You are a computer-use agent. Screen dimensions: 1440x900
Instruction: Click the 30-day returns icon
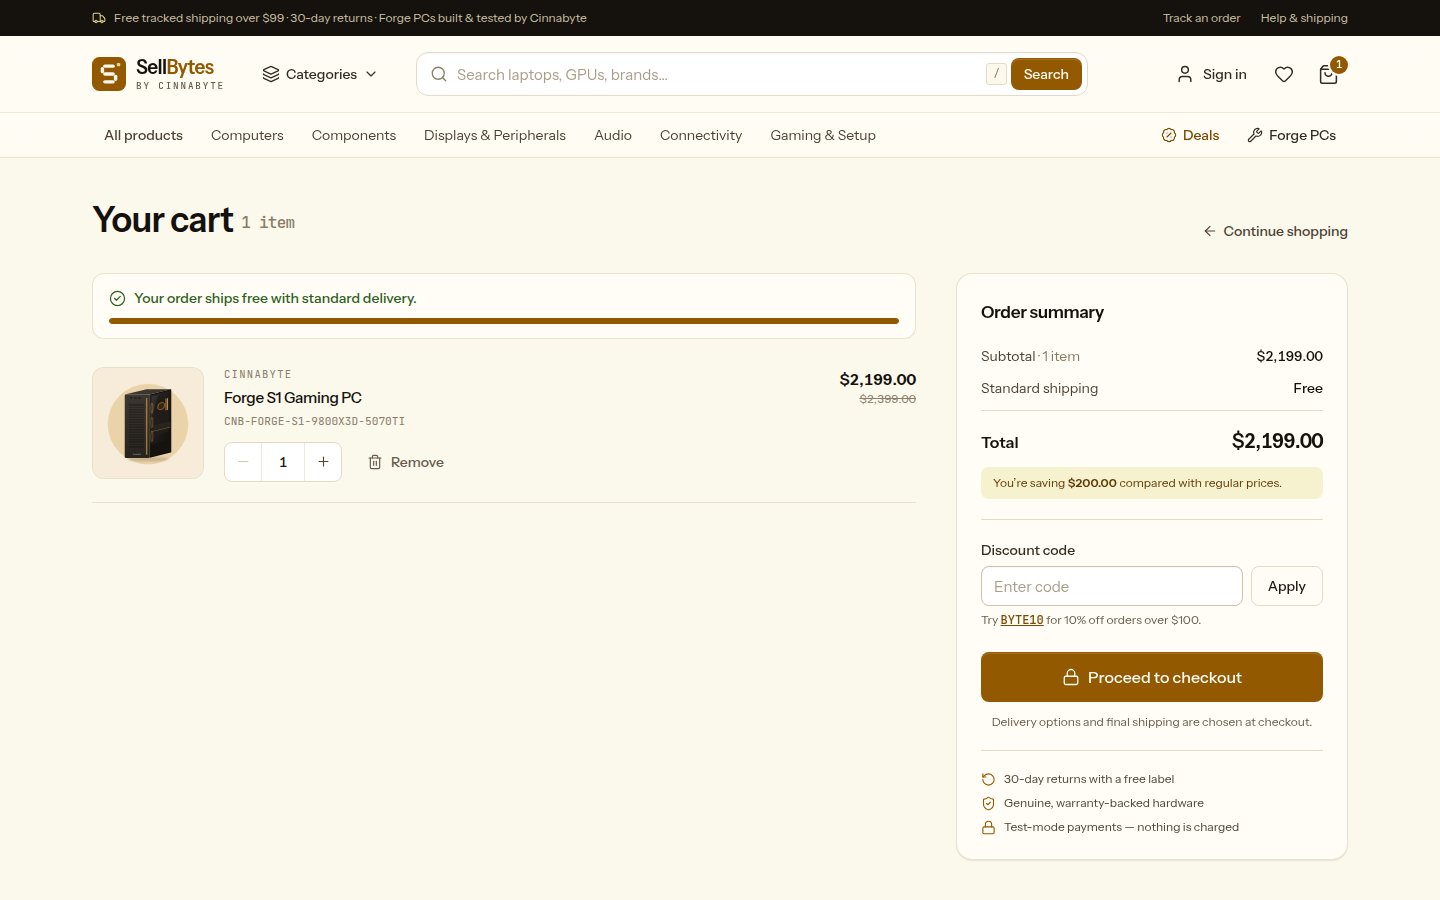pyautogui.click(x=988, y=779)
